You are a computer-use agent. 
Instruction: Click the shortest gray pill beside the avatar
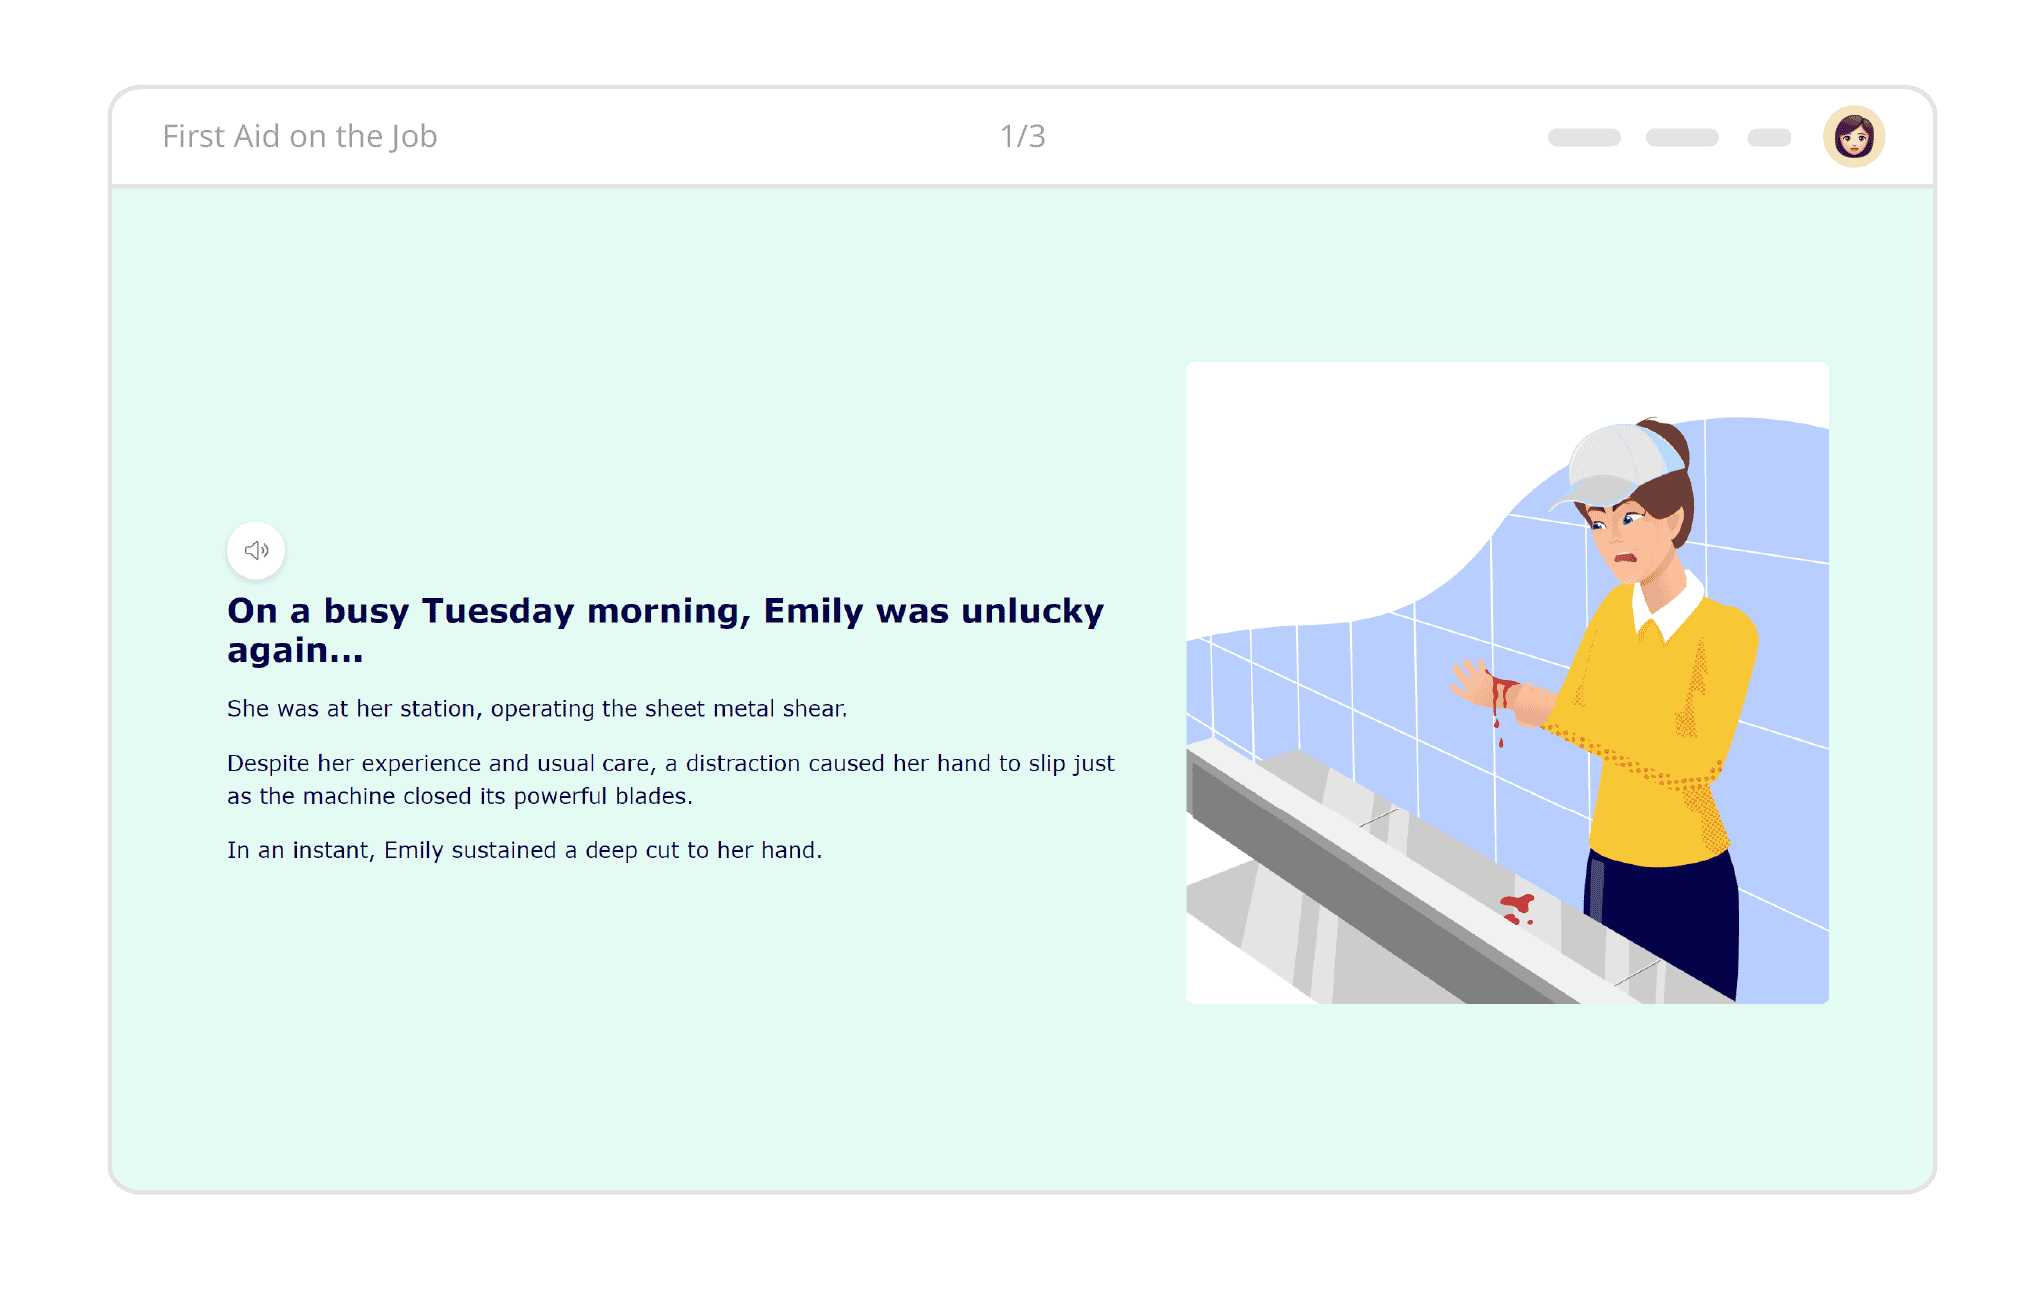coord(1769,138)
